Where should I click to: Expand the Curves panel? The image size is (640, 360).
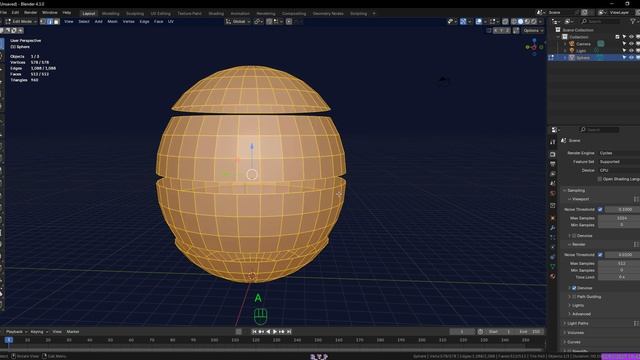[x=574, y=342]
